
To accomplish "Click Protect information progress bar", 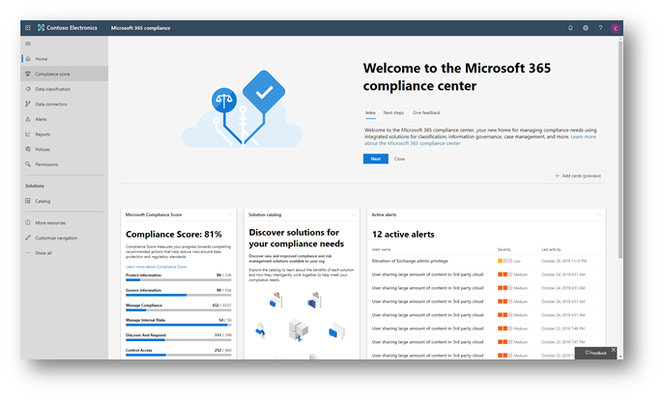I will pos(179,280).
